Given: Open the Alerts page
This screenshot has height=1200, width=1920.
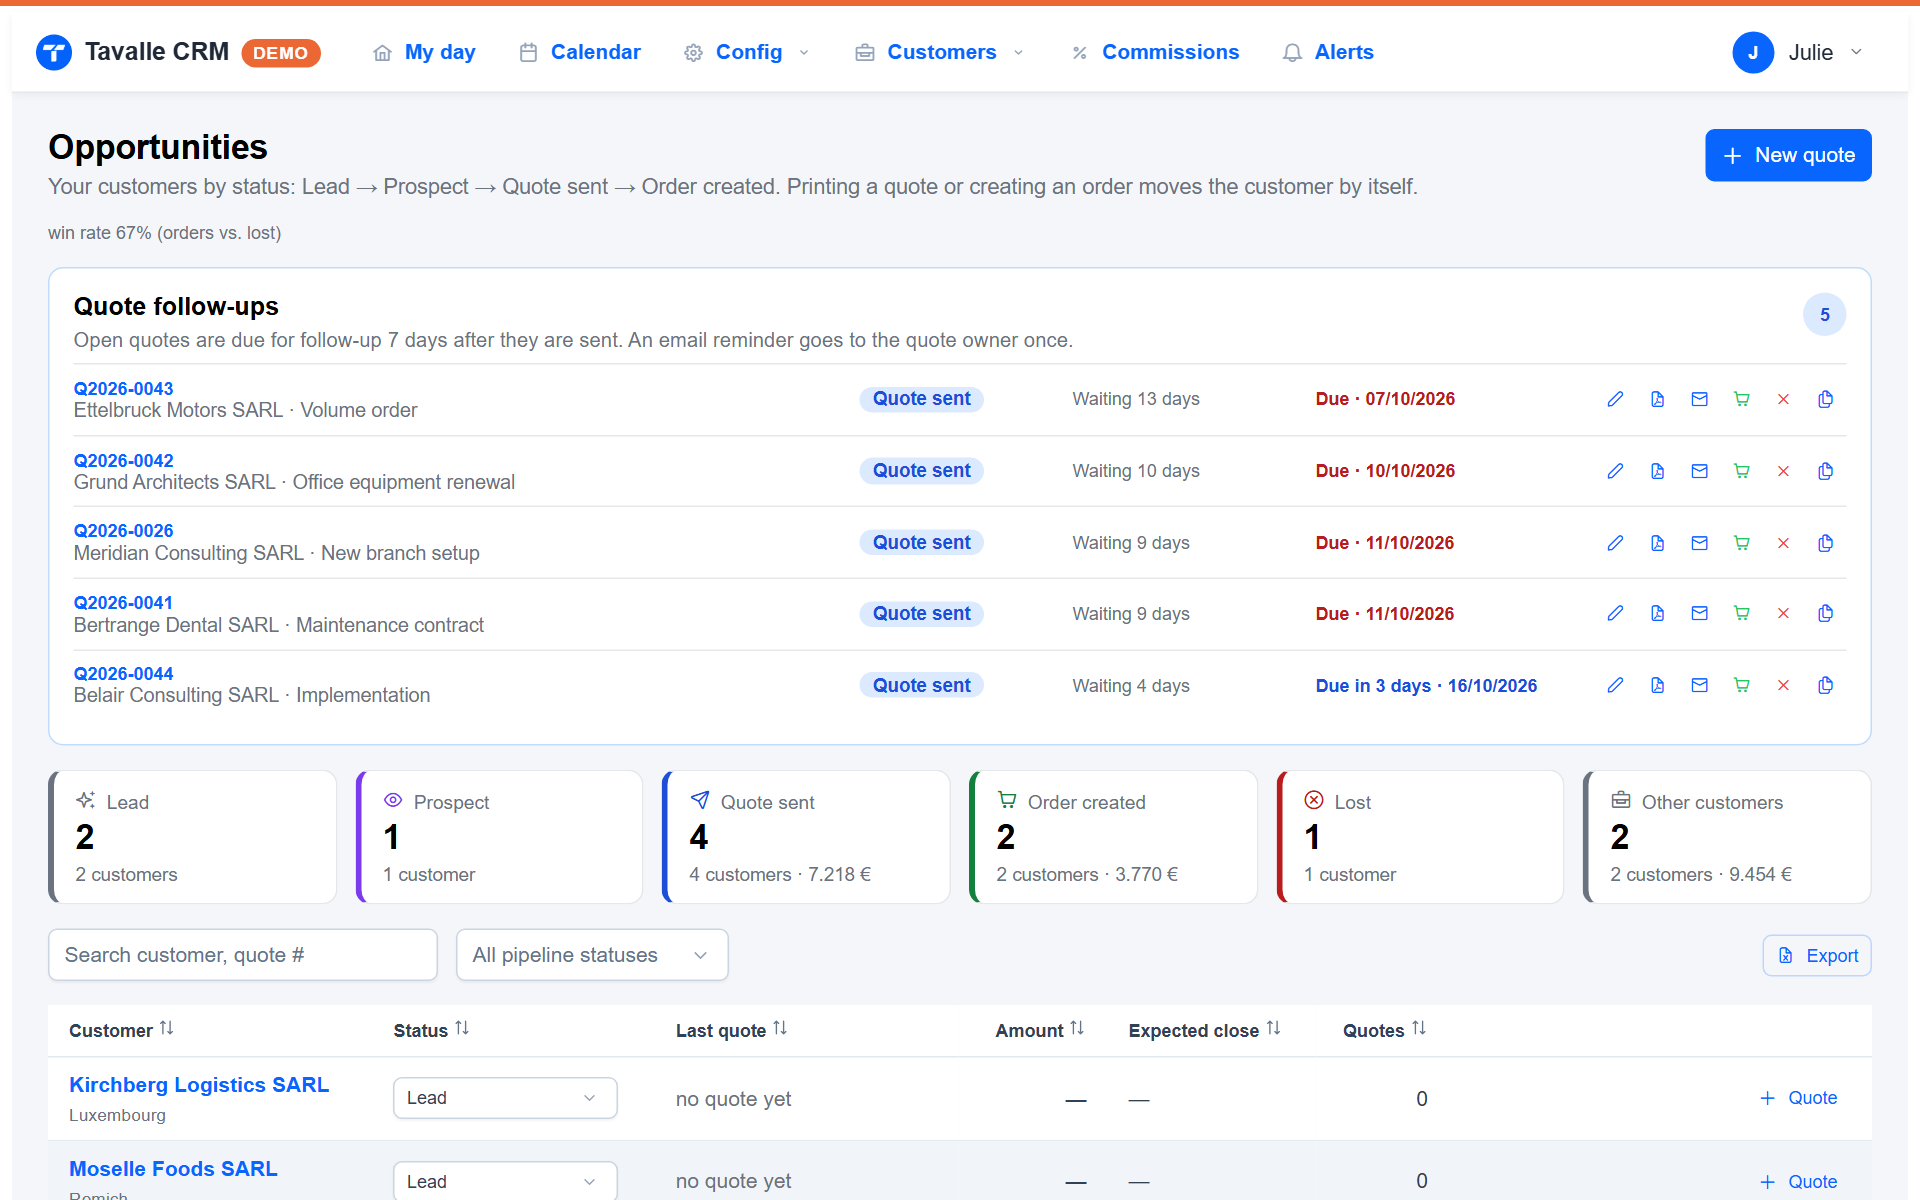Looking at the screenshot, I should coord(1328,52).
